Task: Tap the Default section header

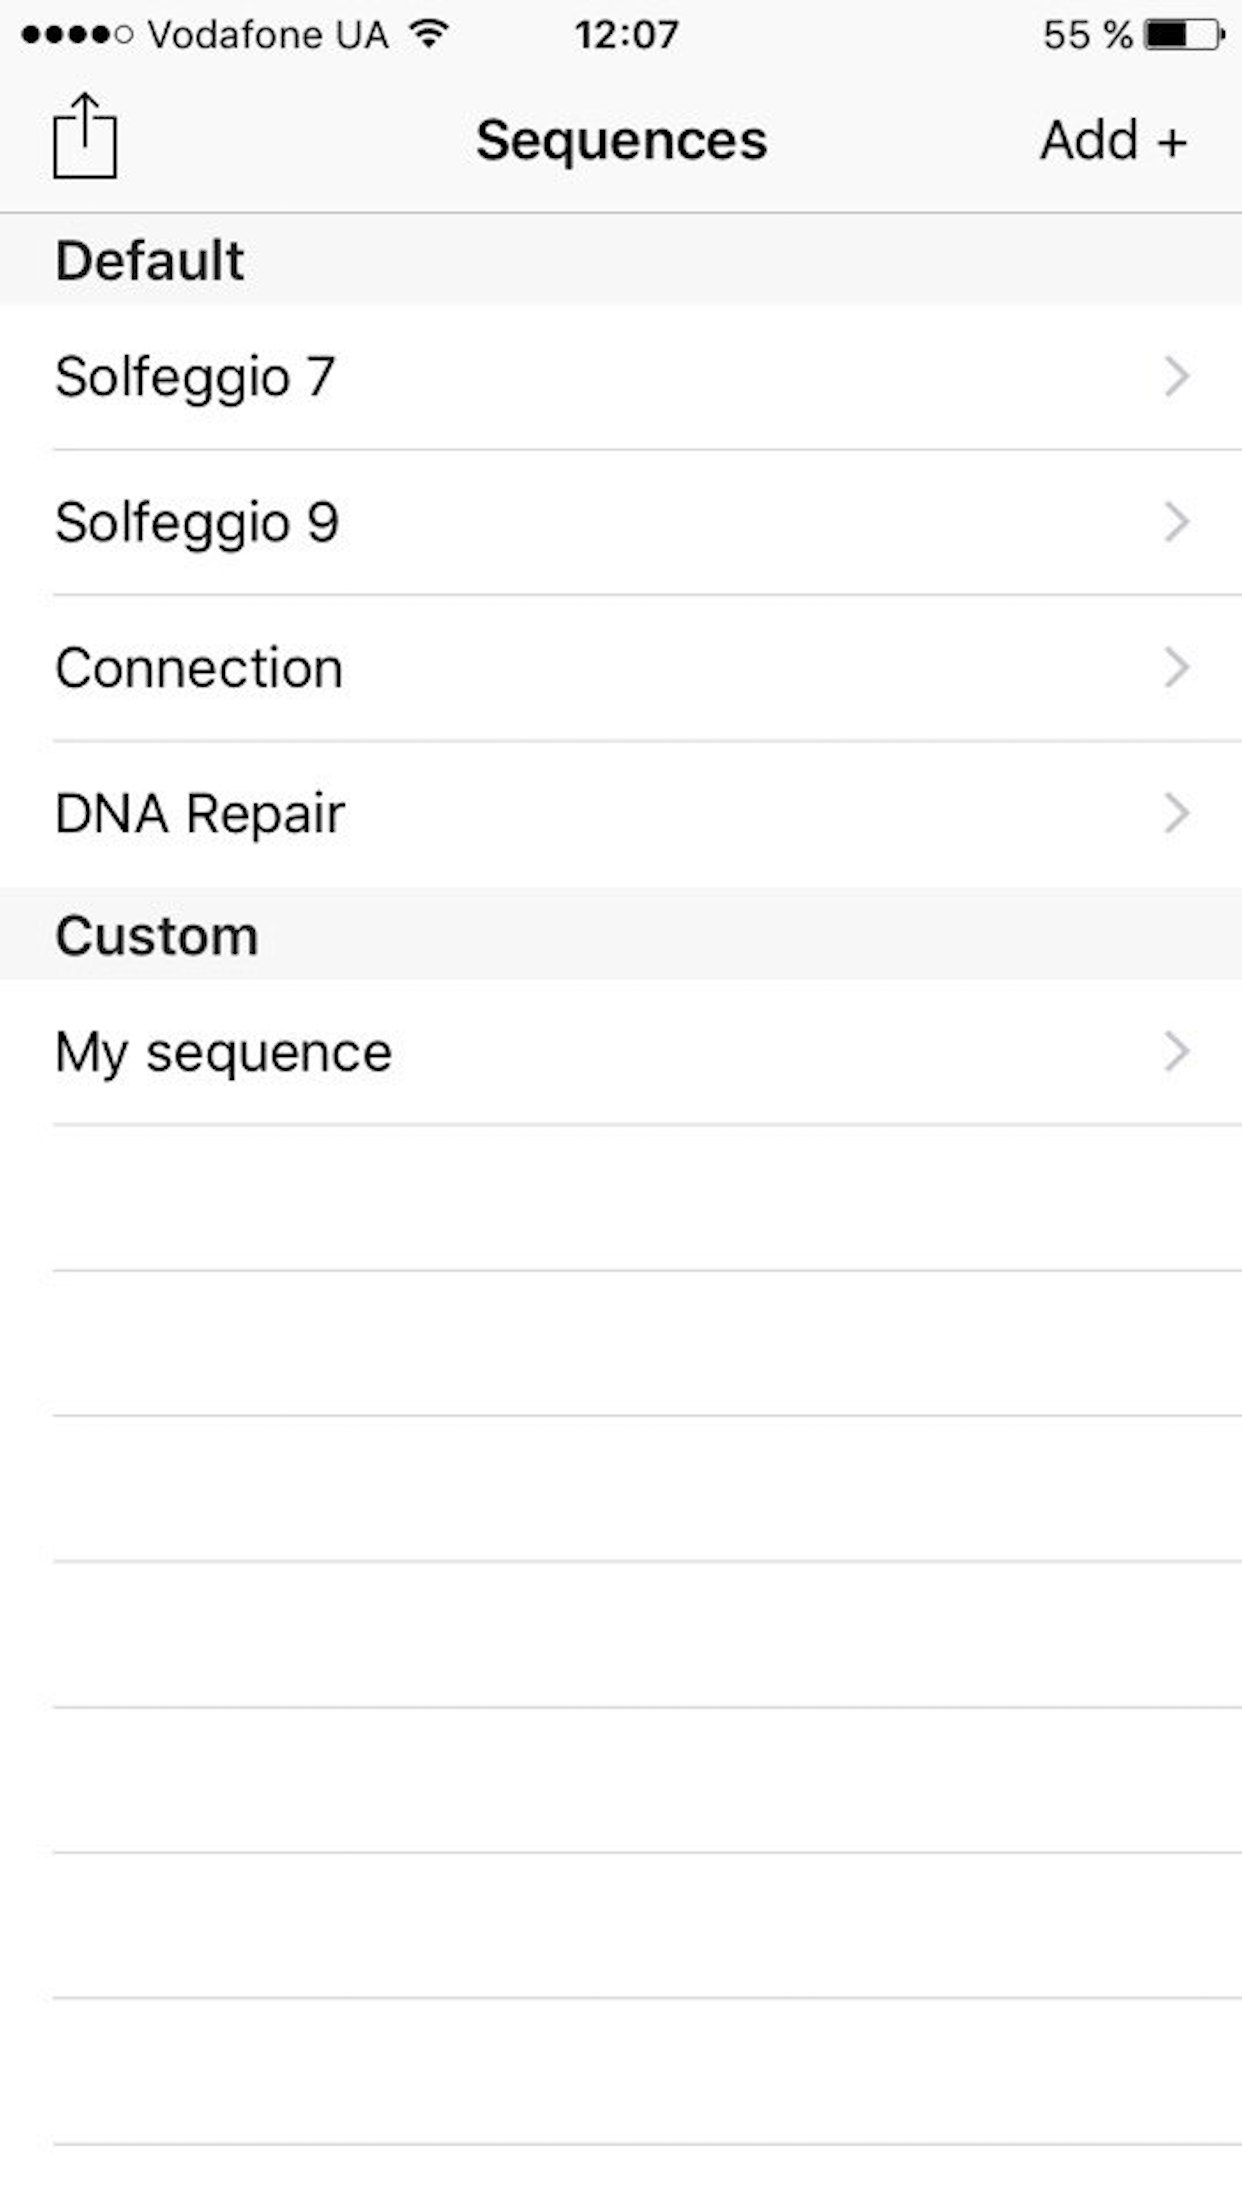Action: click(x=150, y=261)
